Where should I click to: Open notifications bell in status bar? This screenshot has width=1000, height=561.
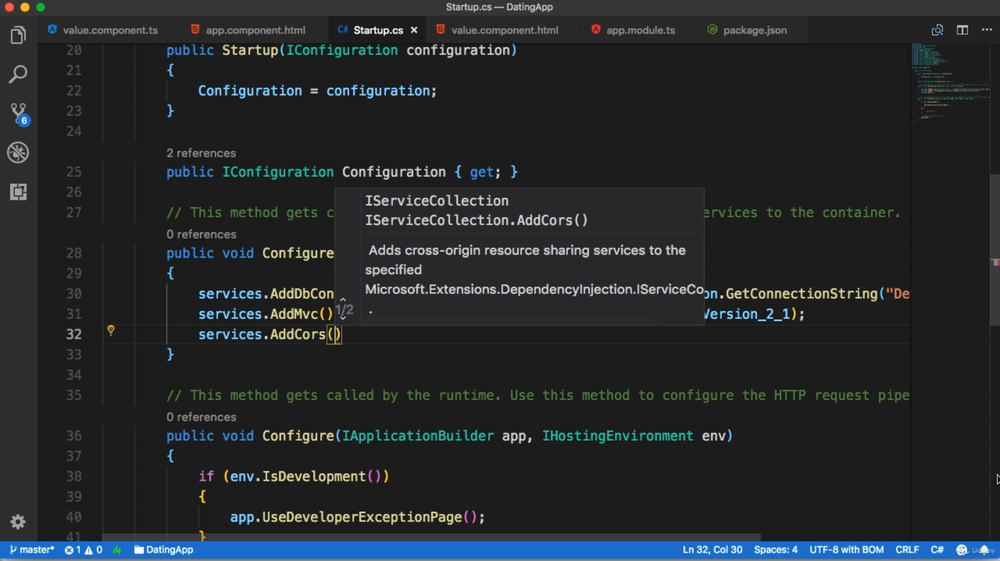[985, 550]
